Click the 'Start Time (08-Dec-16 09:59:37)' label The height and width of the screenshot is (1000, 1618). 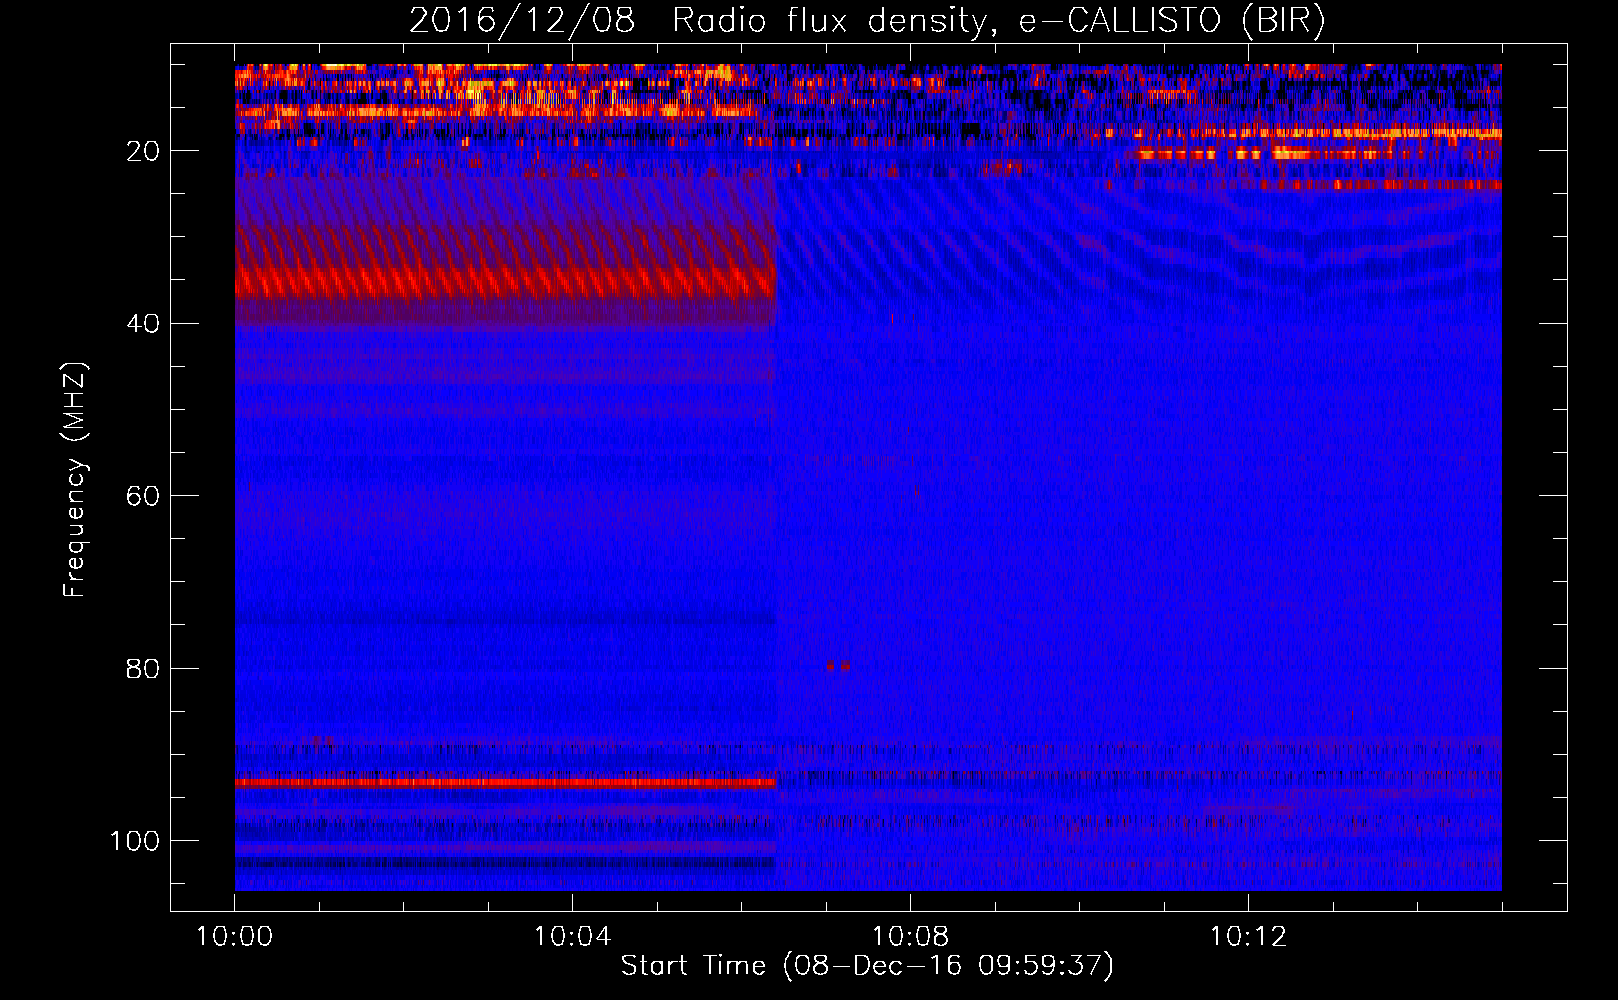tap(867, 966)
